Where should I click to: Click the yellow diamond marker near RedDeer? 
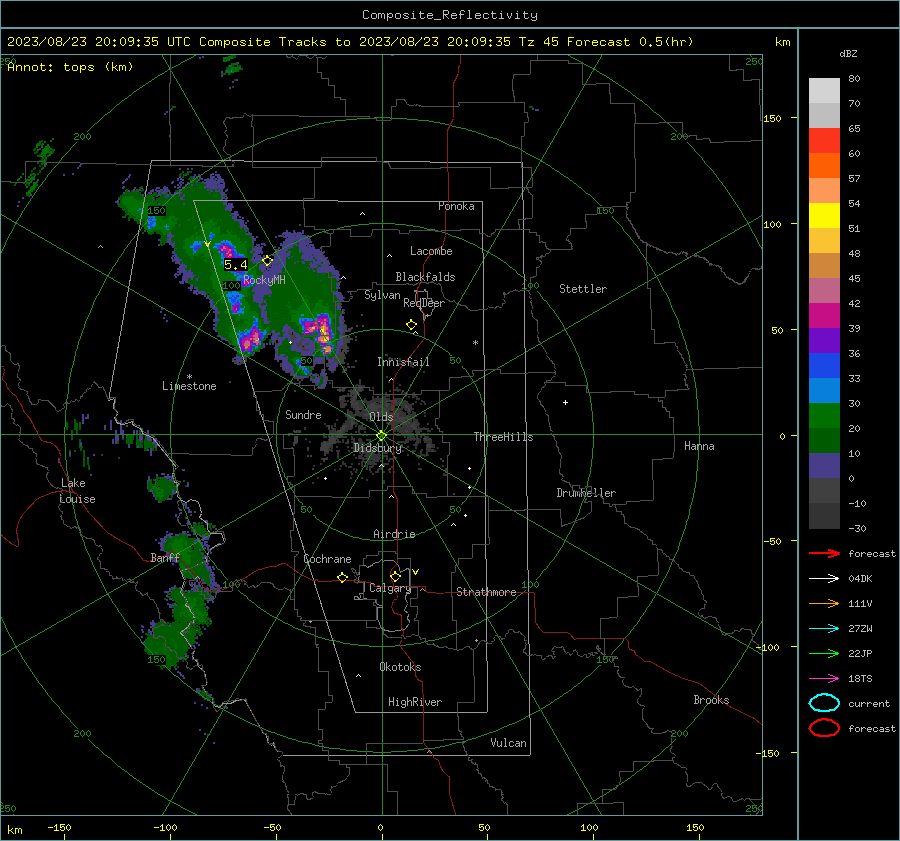click(x=411, y=324)
